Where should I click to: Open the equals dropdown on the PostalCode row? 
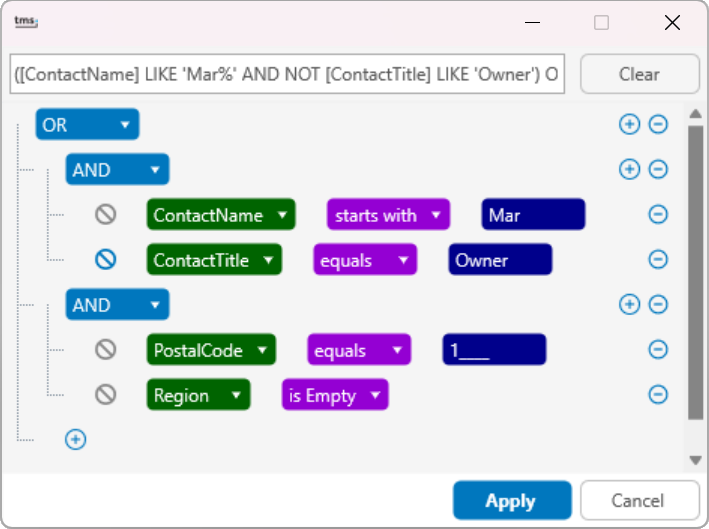(x=359, y=350)
